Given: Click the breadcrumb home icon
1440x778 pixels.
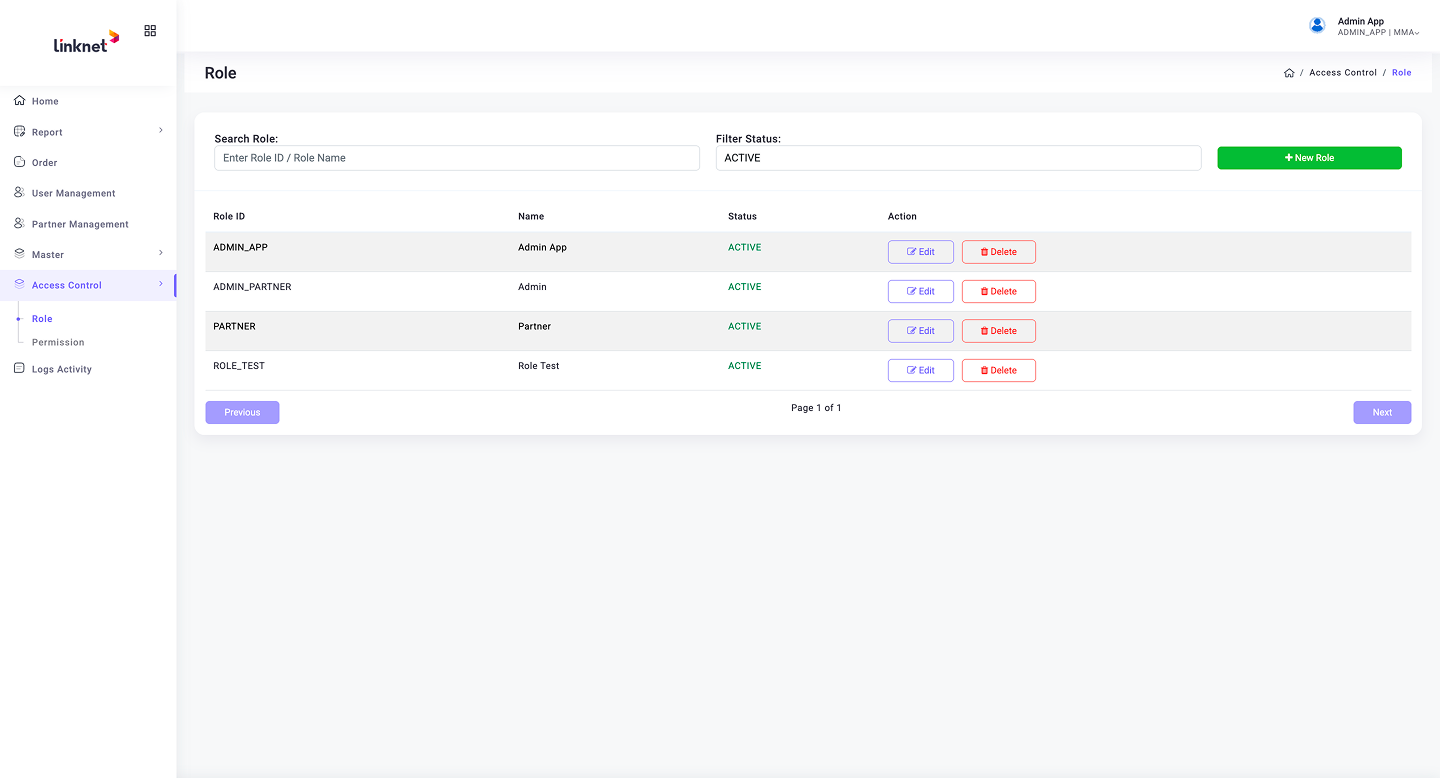Looking at the screenshot, I should click(1289, 73).
